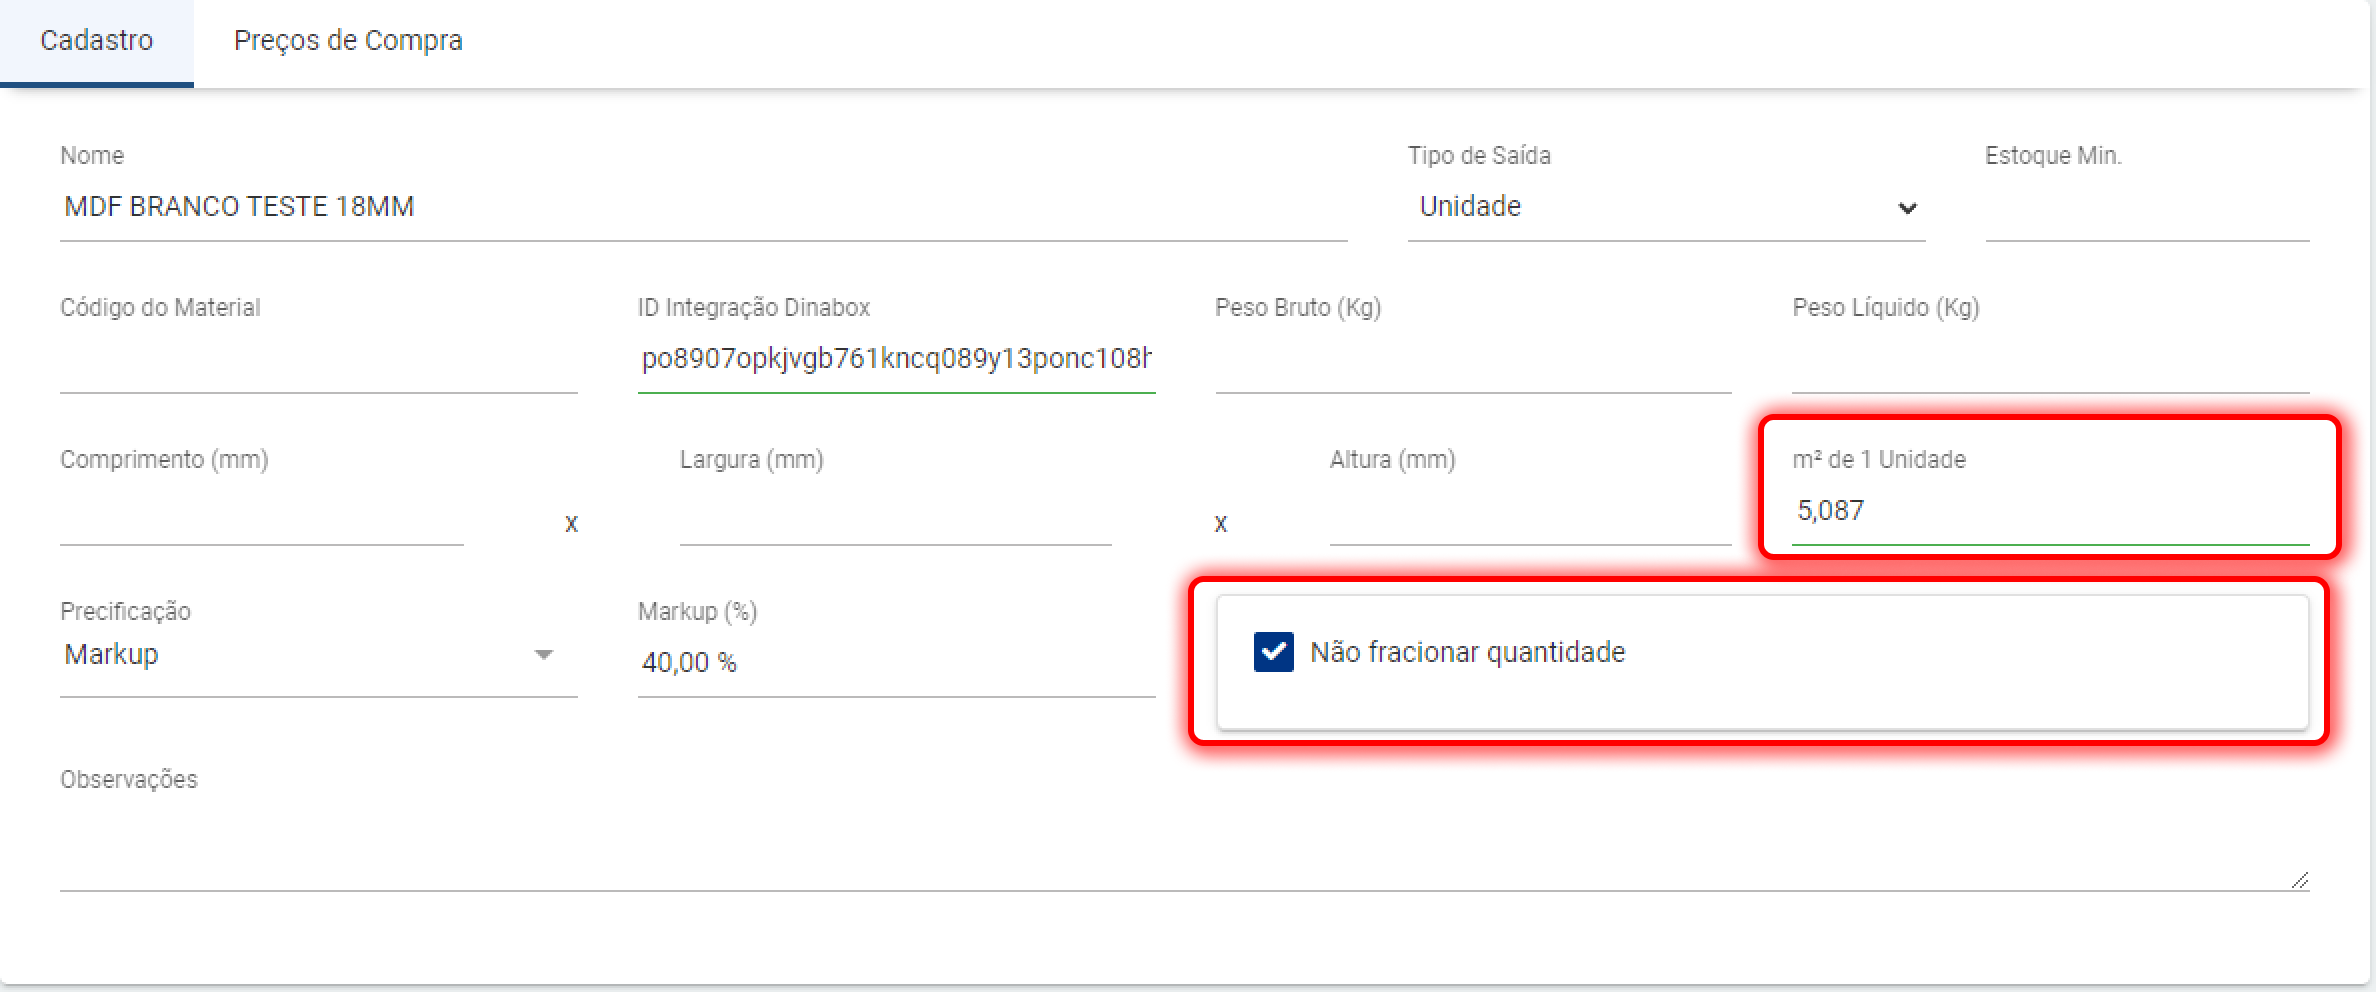Screen dimensions: 2376x992
Task: Expand the Precificação dropdown
Action: [x=300, y=655]
